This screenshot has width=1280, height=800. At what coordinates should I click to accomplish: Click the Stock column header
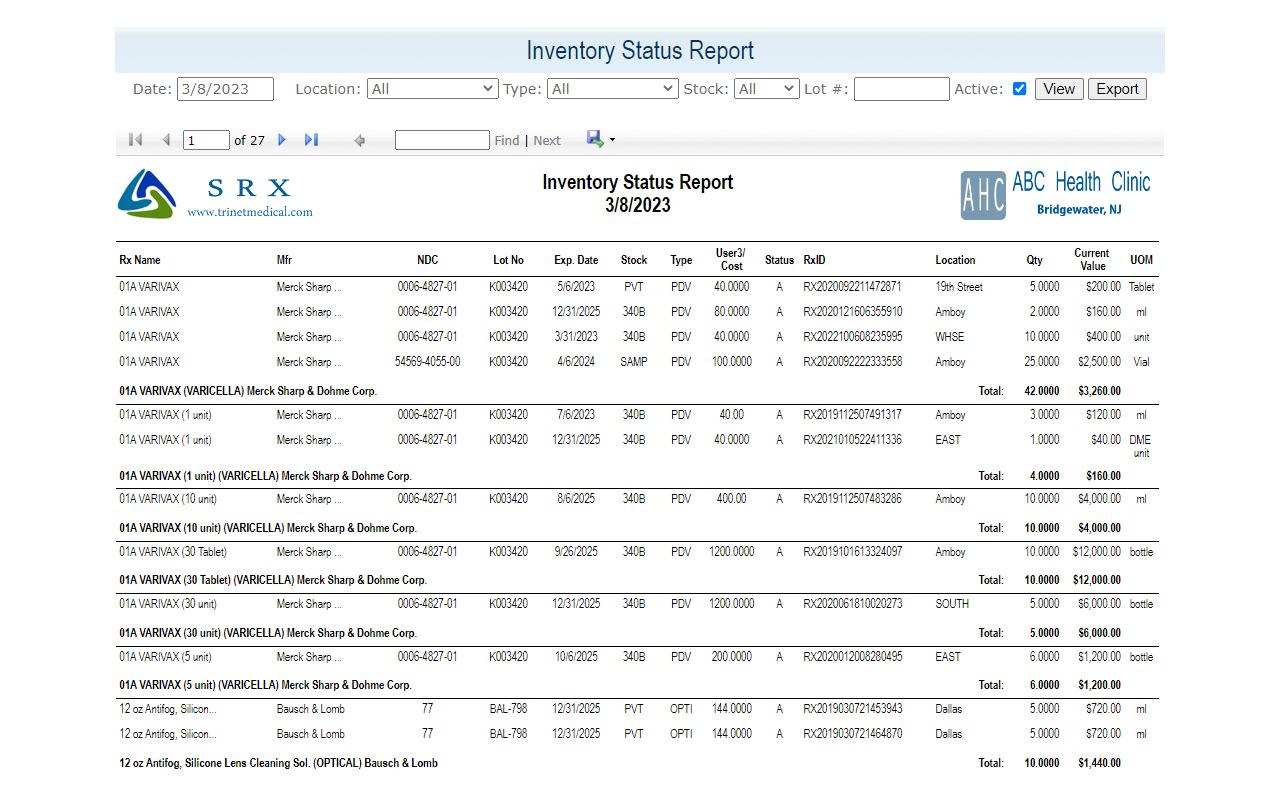[x=634, y=260]
